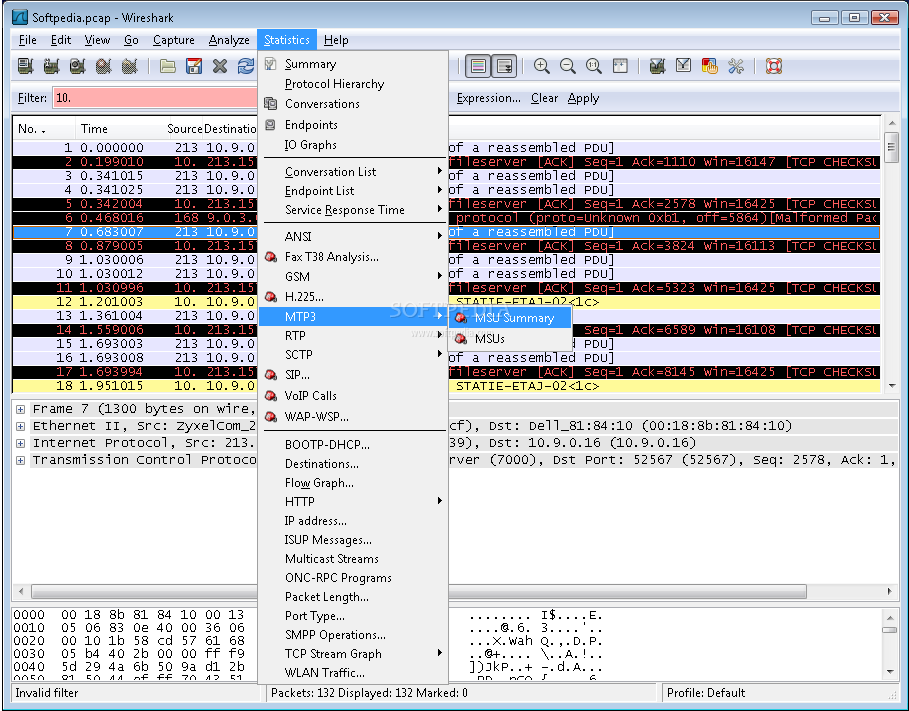Expand Conversation List submenu
The image size is (909, 711).
tap(352, 172)
